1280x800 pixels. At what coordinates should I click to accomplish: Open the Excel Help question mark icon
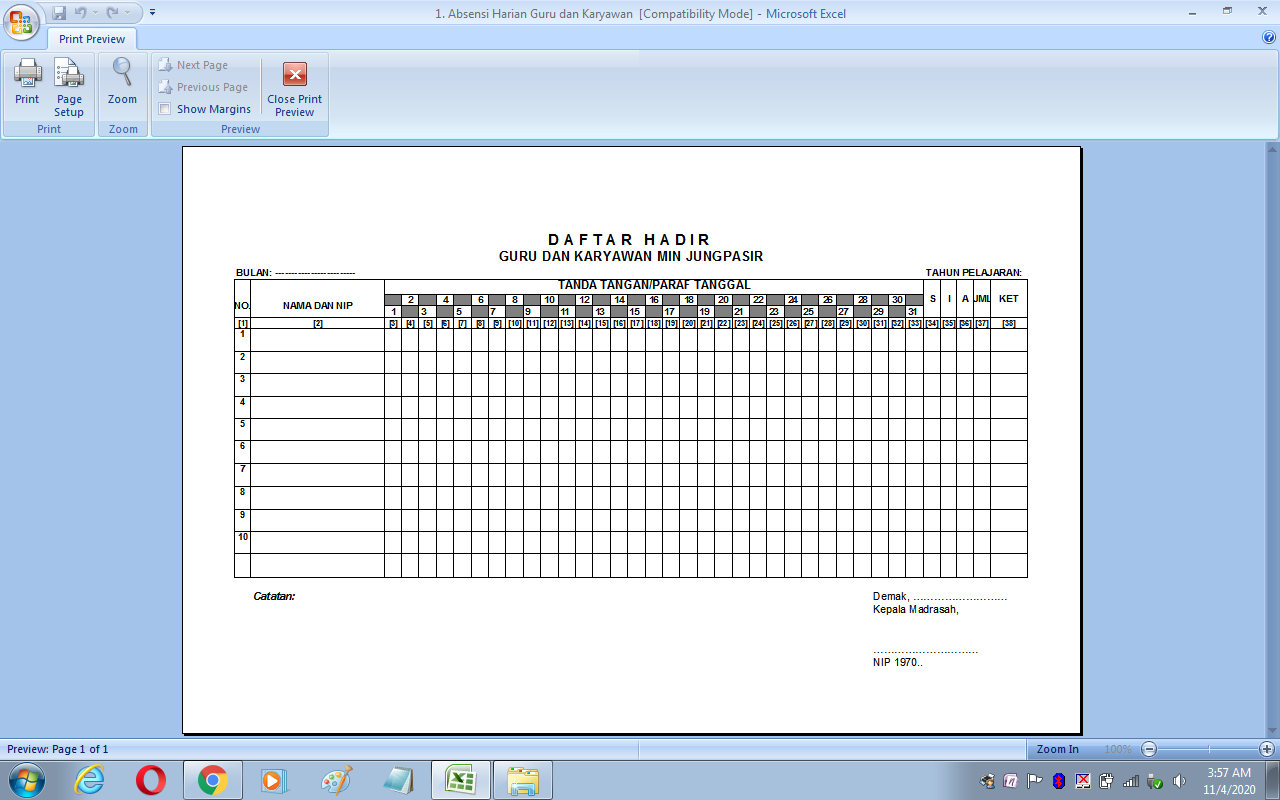coord(1269,38)
